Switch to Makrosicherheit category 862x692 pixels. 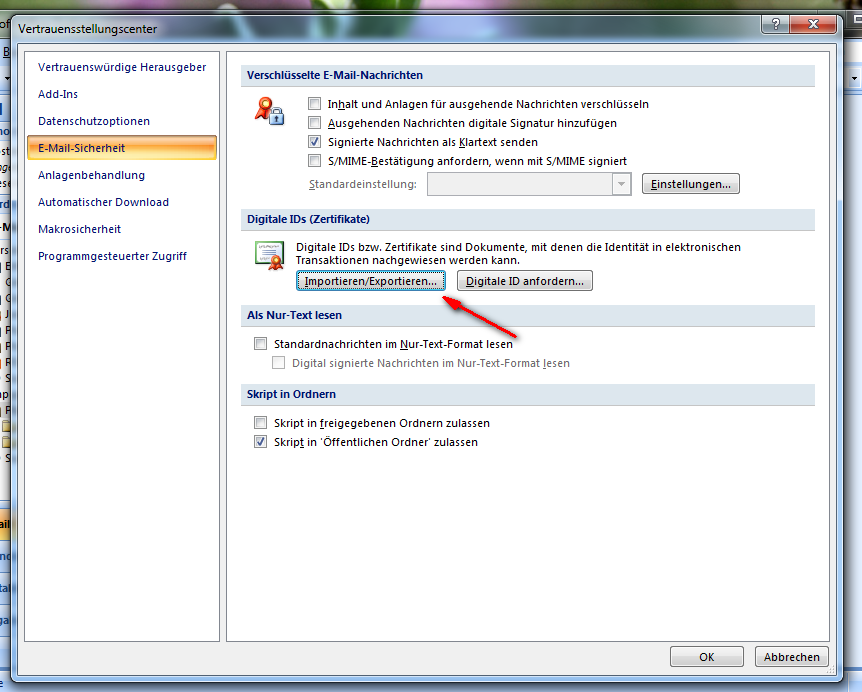[x=79, y=229]
